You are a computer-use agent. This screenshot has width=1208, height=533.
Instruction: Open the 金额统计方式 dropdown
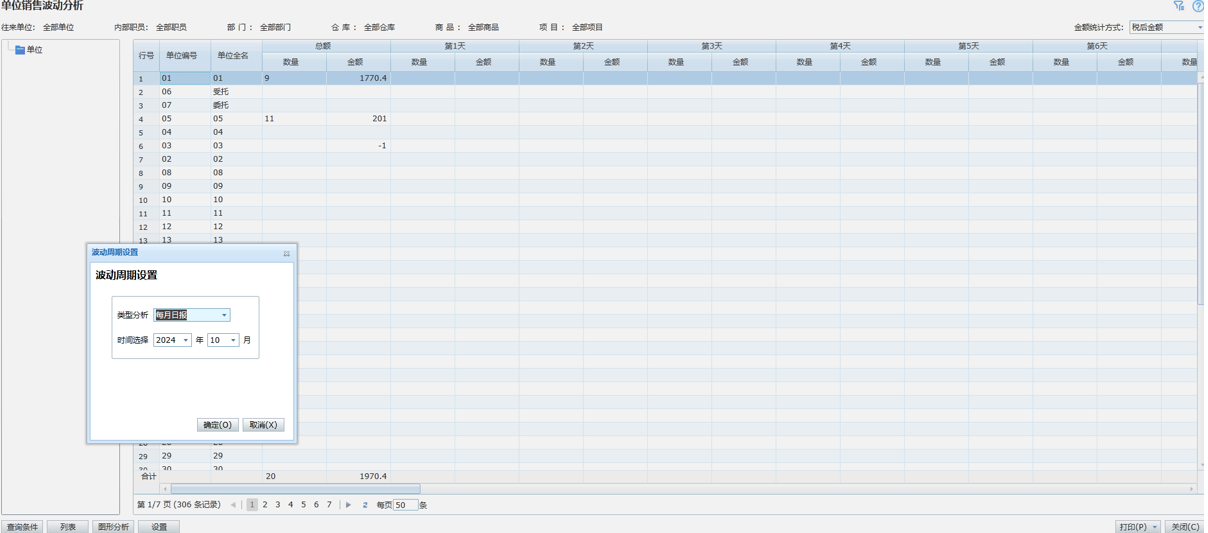click(1199, 28)
